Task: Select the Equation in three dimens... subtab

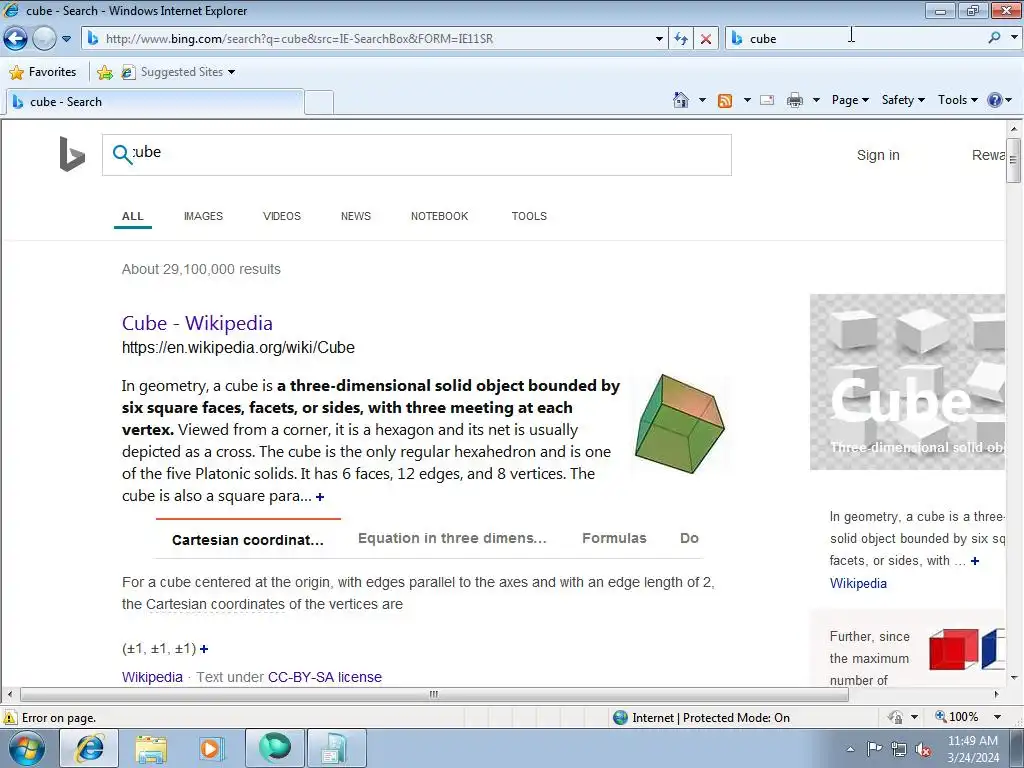Action: click(x=452, y=538)
